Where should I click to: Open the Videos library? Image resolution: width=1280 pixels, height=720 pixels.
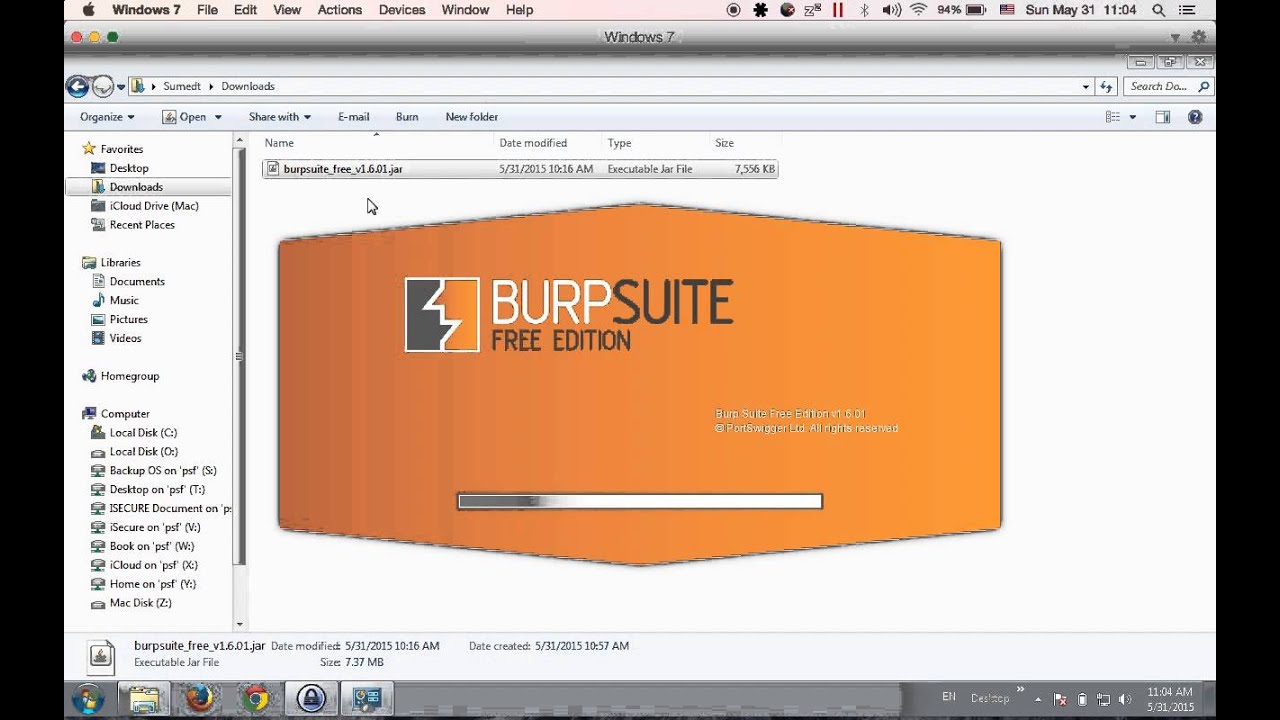[125, 338]
